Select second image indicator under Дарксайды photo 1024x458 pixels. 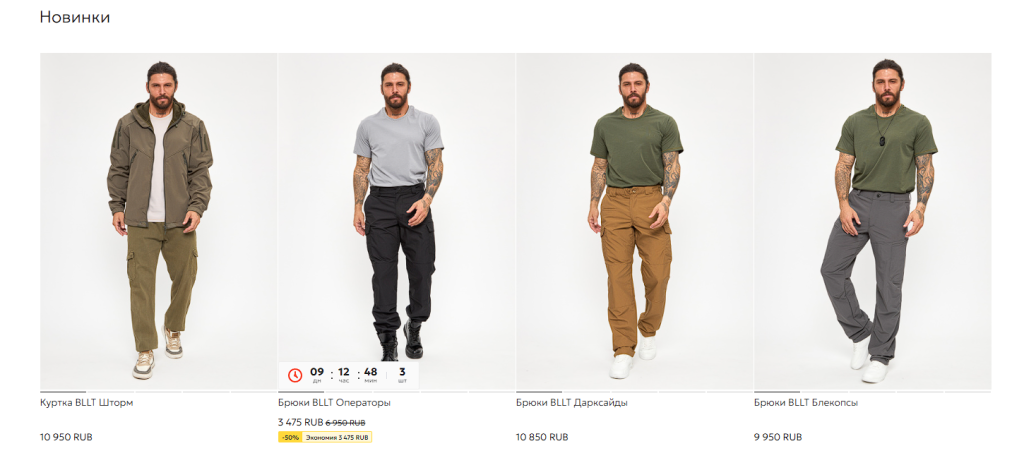coord(587,391)
